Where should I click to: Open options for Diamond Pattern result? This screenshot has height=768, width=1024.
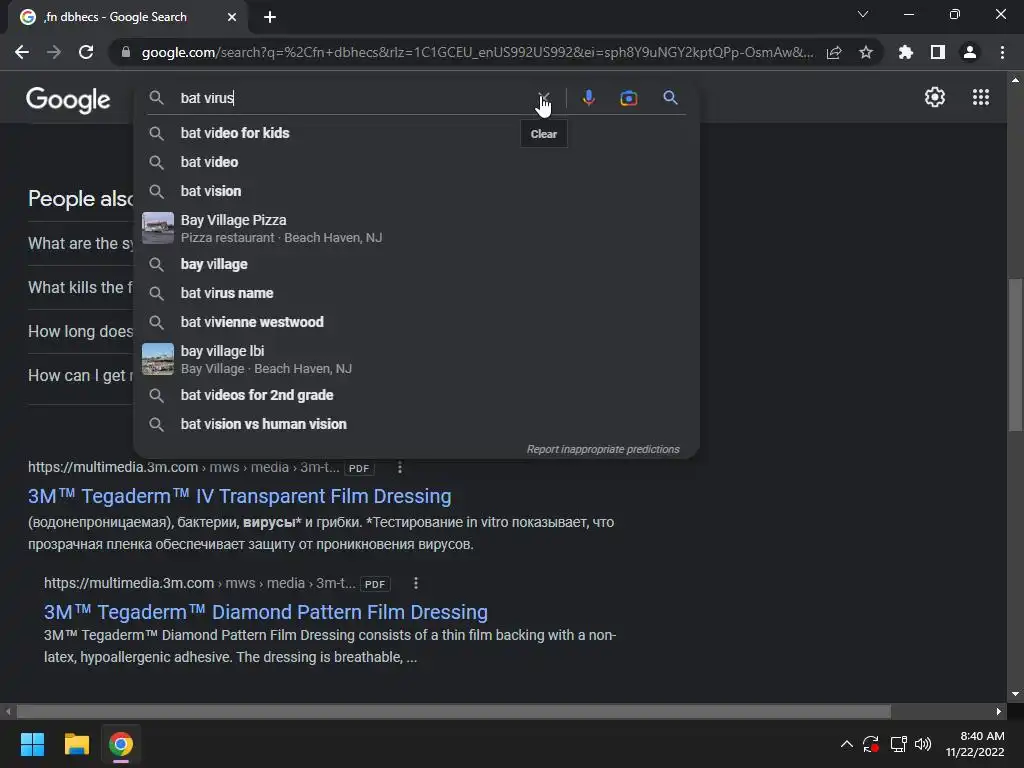[415, 583]
